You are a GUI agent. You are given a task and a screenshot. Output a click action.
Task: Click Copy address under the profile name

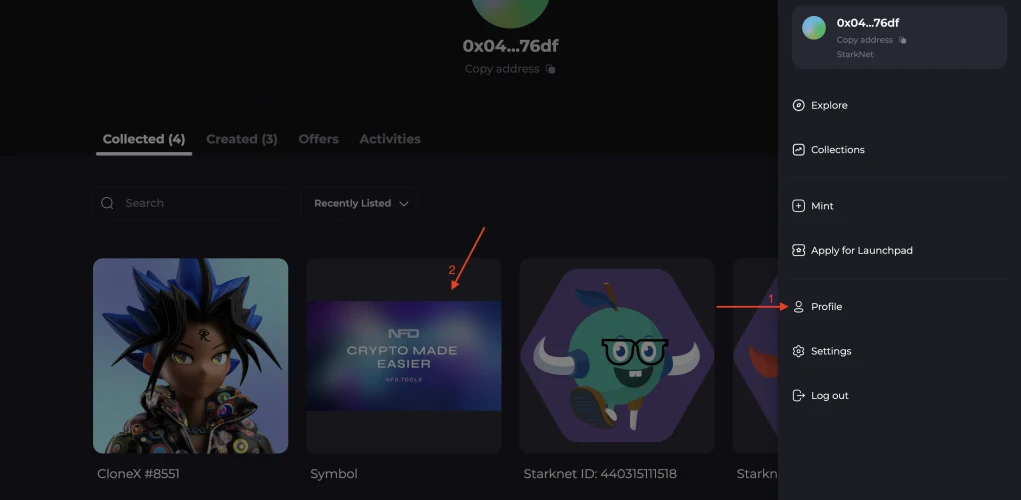point(502,69)
